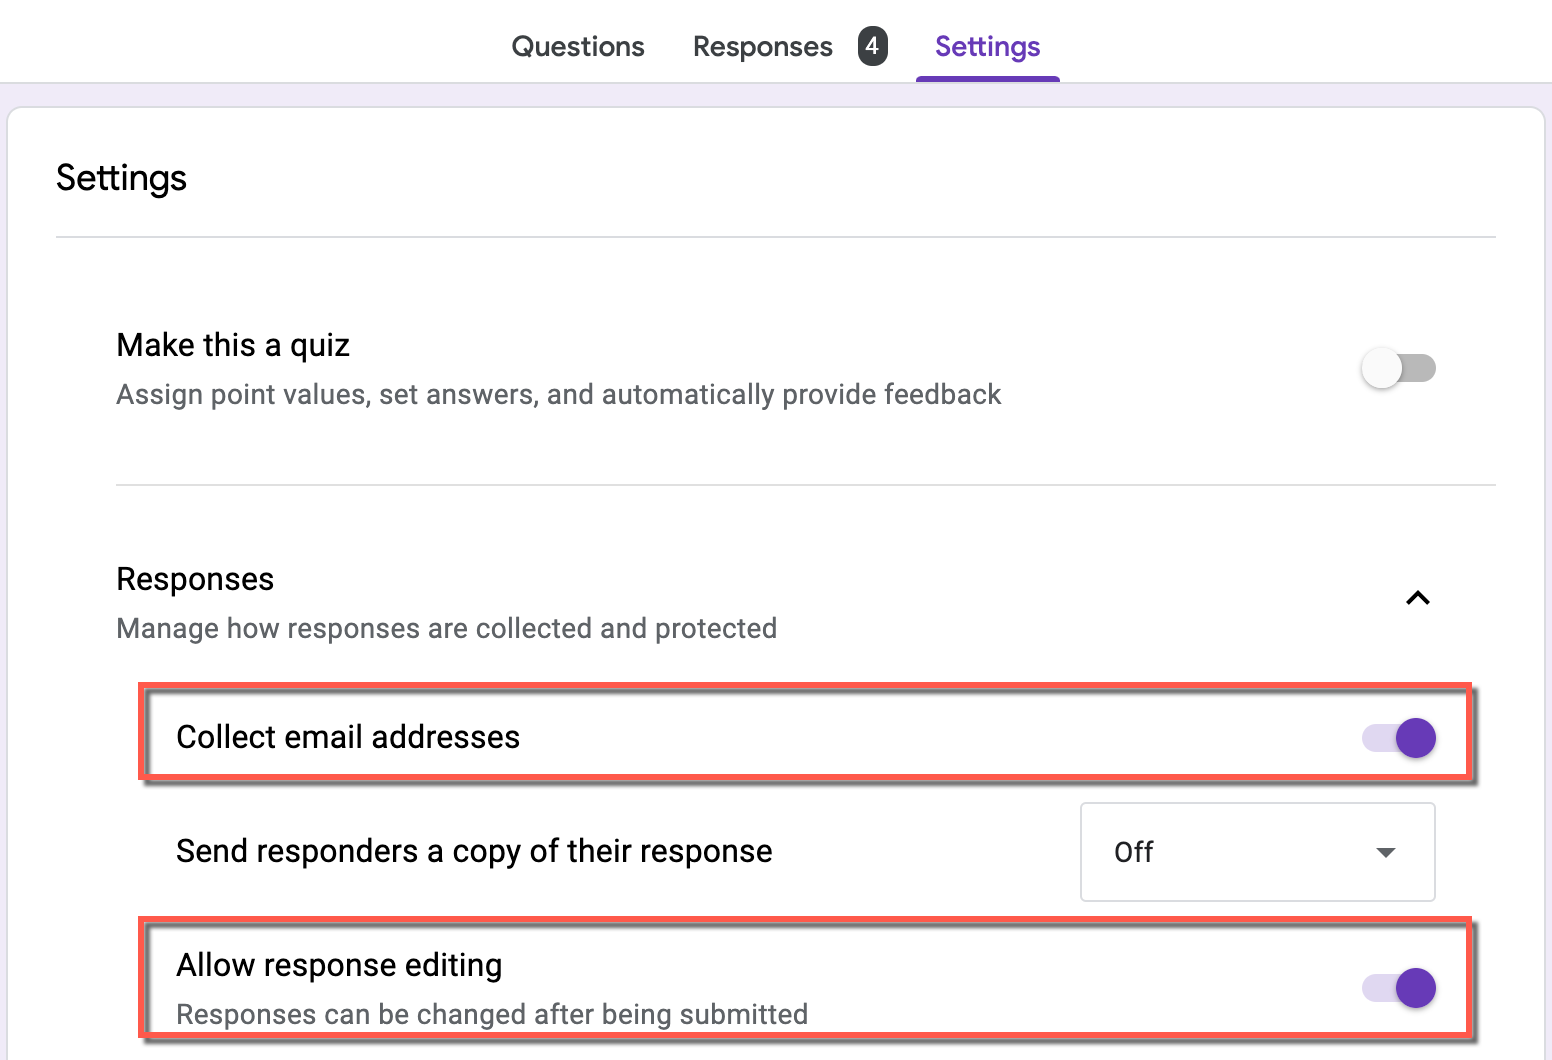Click Send responders a copy of their response label
The image size is (1552, 1060).
click(474, 851)
